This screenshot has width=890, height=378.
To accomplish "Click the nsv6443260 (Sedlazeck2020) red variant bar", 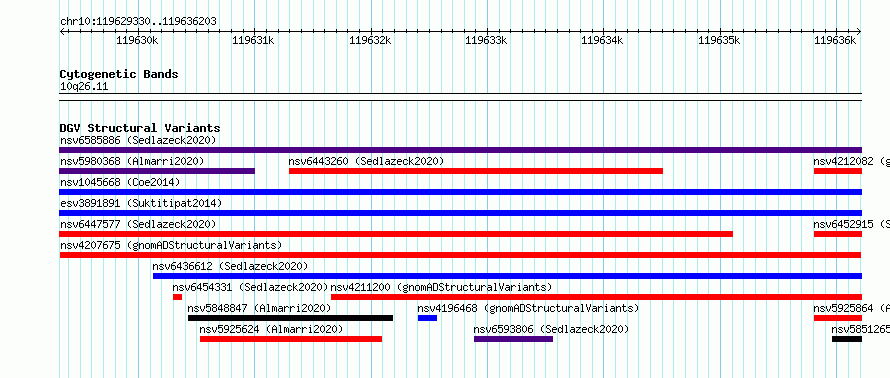I will click(x=476, y=171).
